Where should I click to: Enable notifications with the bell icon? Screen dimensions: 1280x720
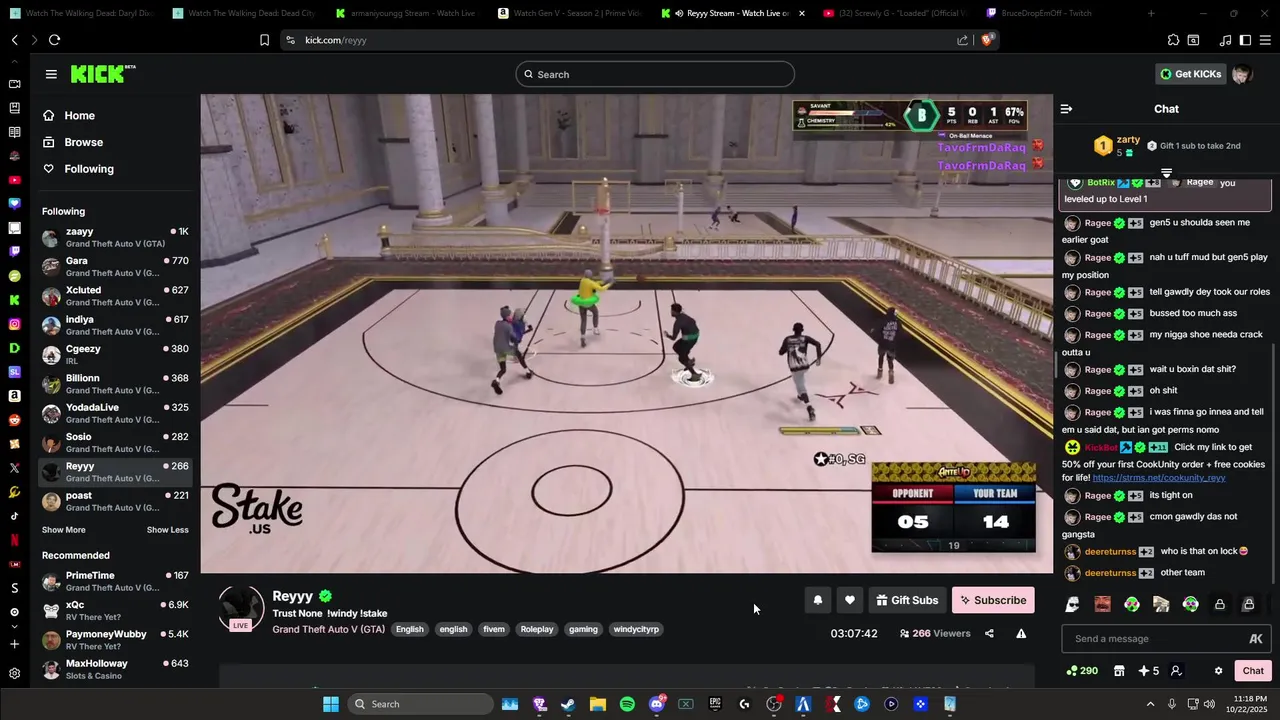click(x=818, y=600)
